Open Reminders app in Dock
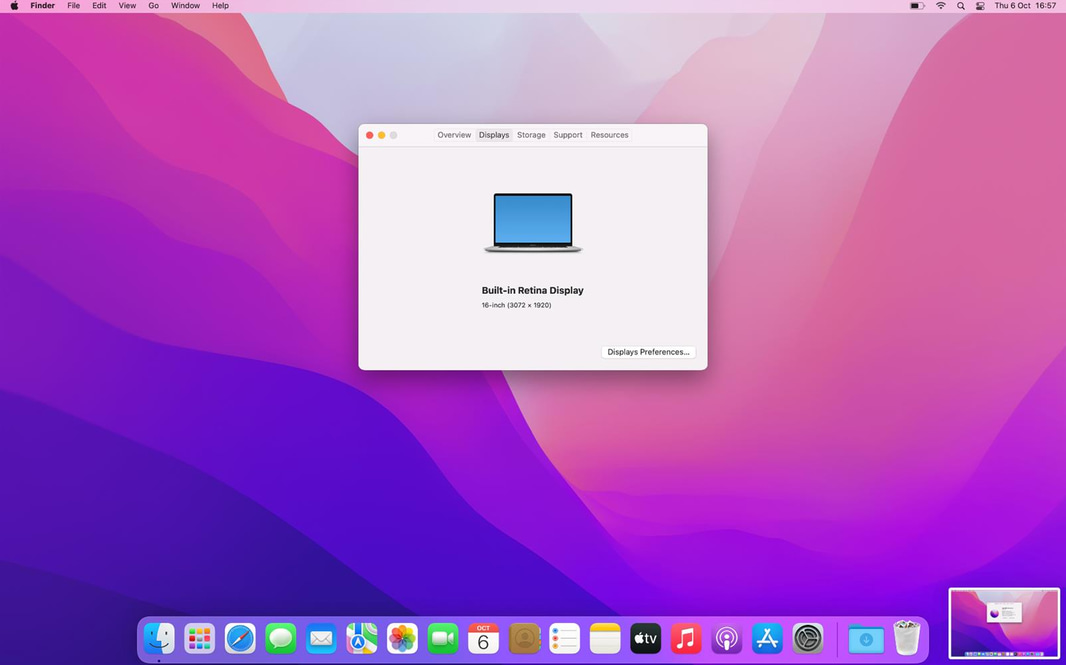1066x665 pixels. pyautogui.click(x=564, y=638)
